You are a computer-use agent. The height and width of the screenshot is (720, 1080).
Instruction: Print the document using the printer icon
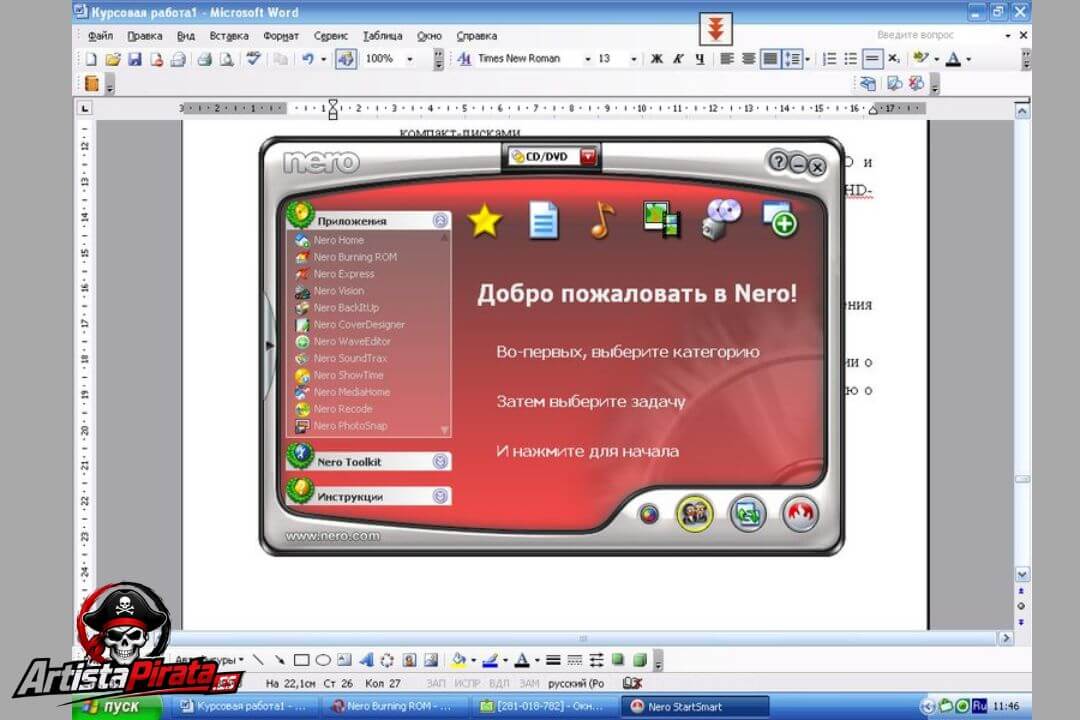point(204,59)
